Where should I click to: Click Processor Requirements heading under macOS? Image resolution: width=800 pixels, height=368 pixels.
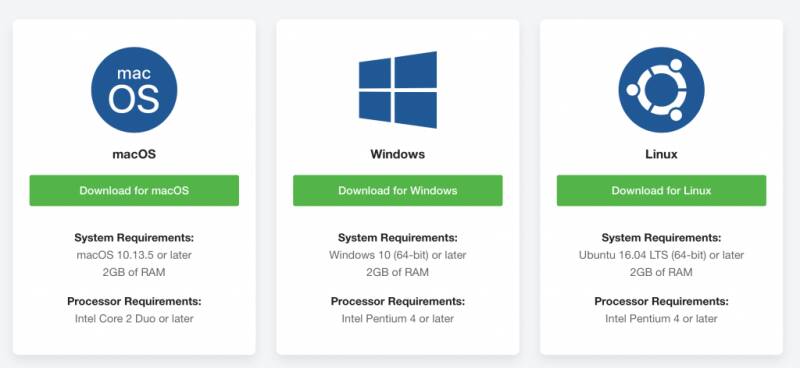(134, 301)
